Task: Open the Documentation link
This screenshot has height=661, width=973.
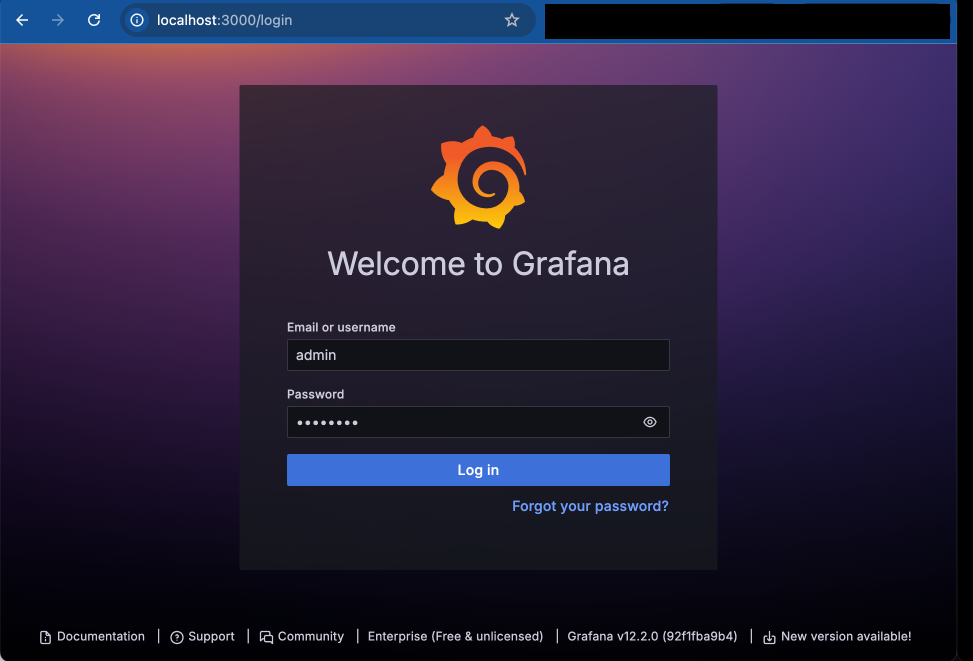Action: click(100, 636)
